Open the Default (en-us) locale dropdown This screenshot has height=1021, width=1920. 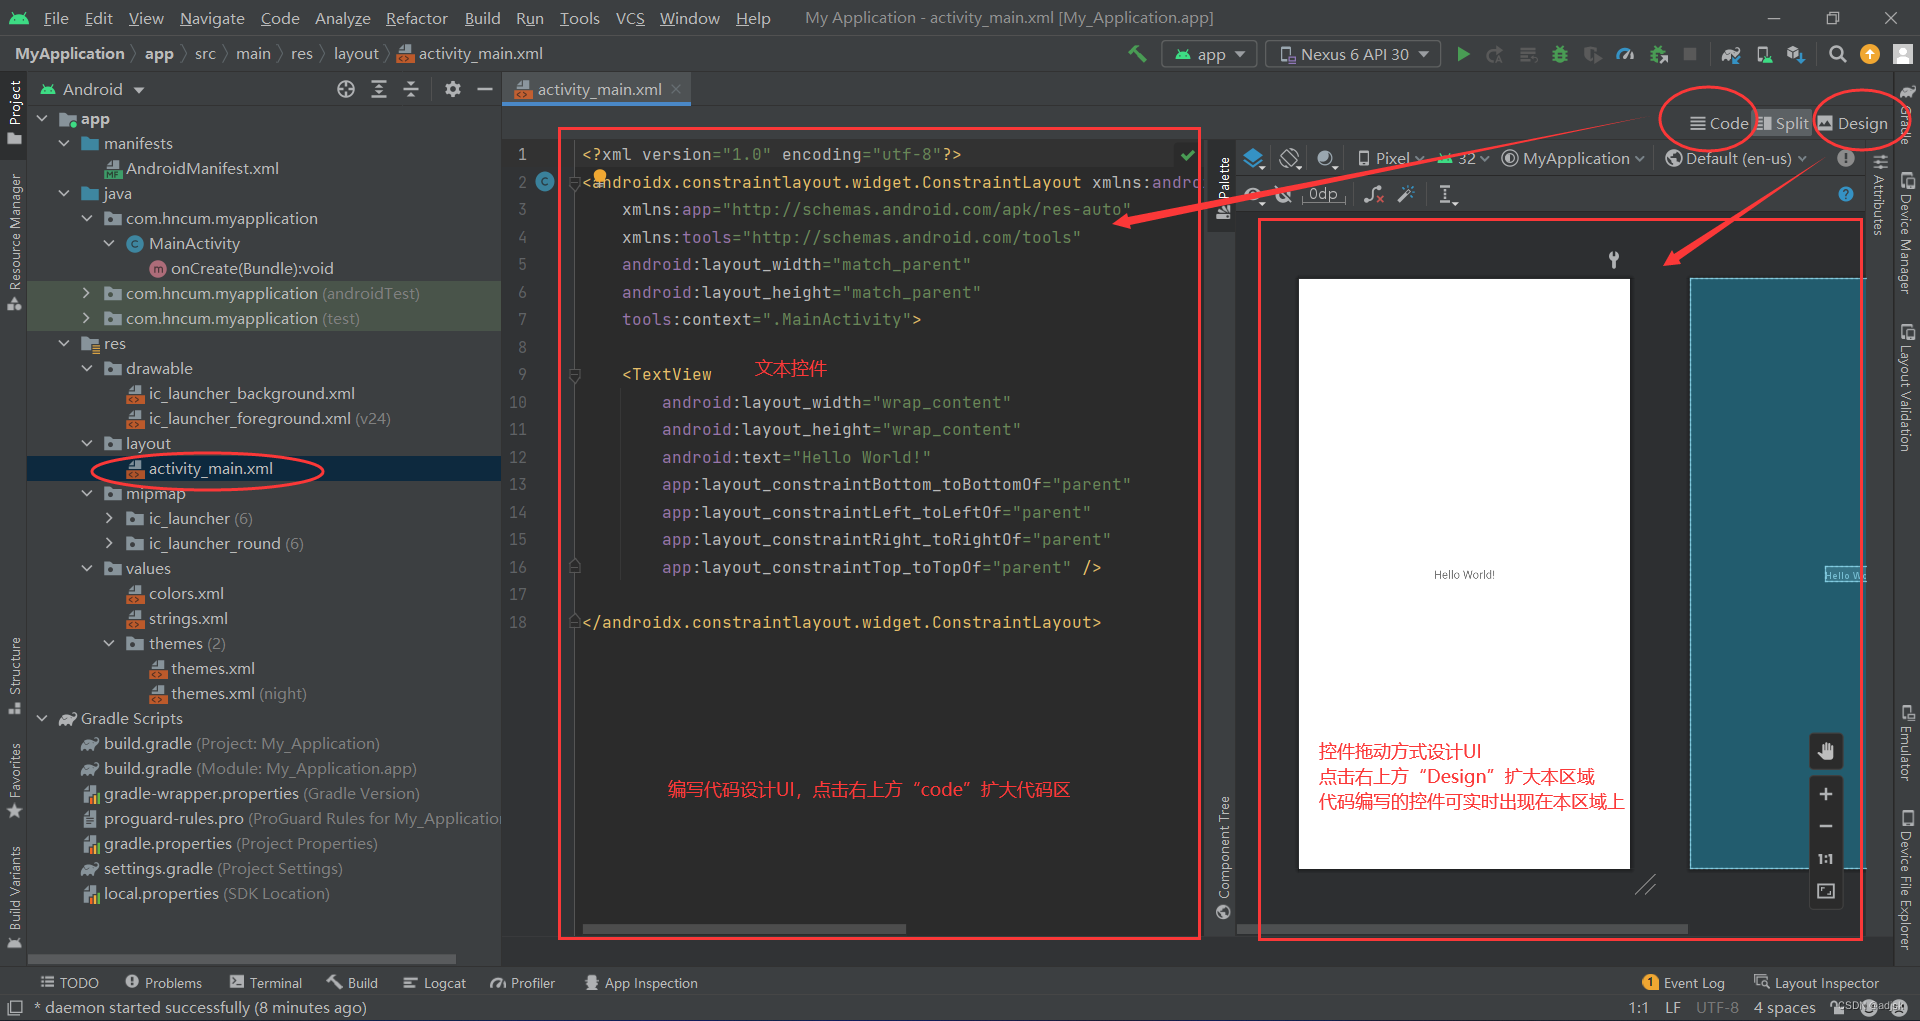pos(1735,158)
